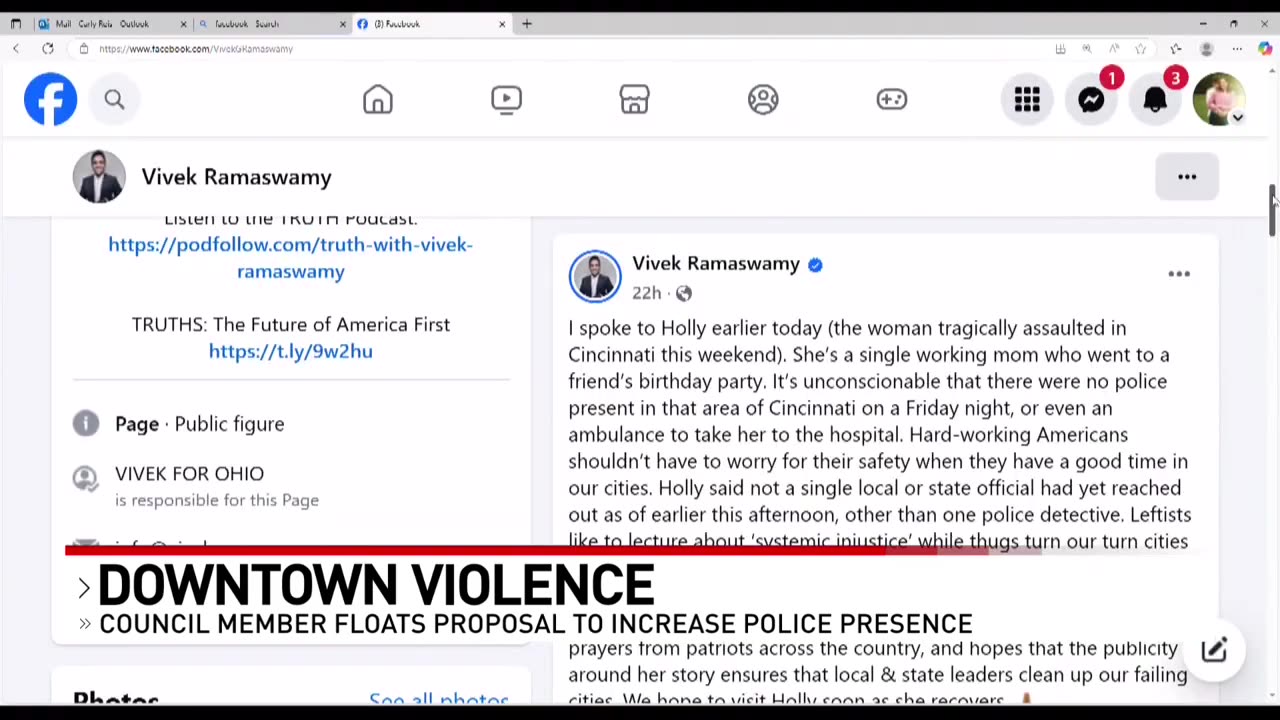This screenshot has height=720, width=1280.
Task: Open the Groups icon in top navigation
Action: pos(763,99)
